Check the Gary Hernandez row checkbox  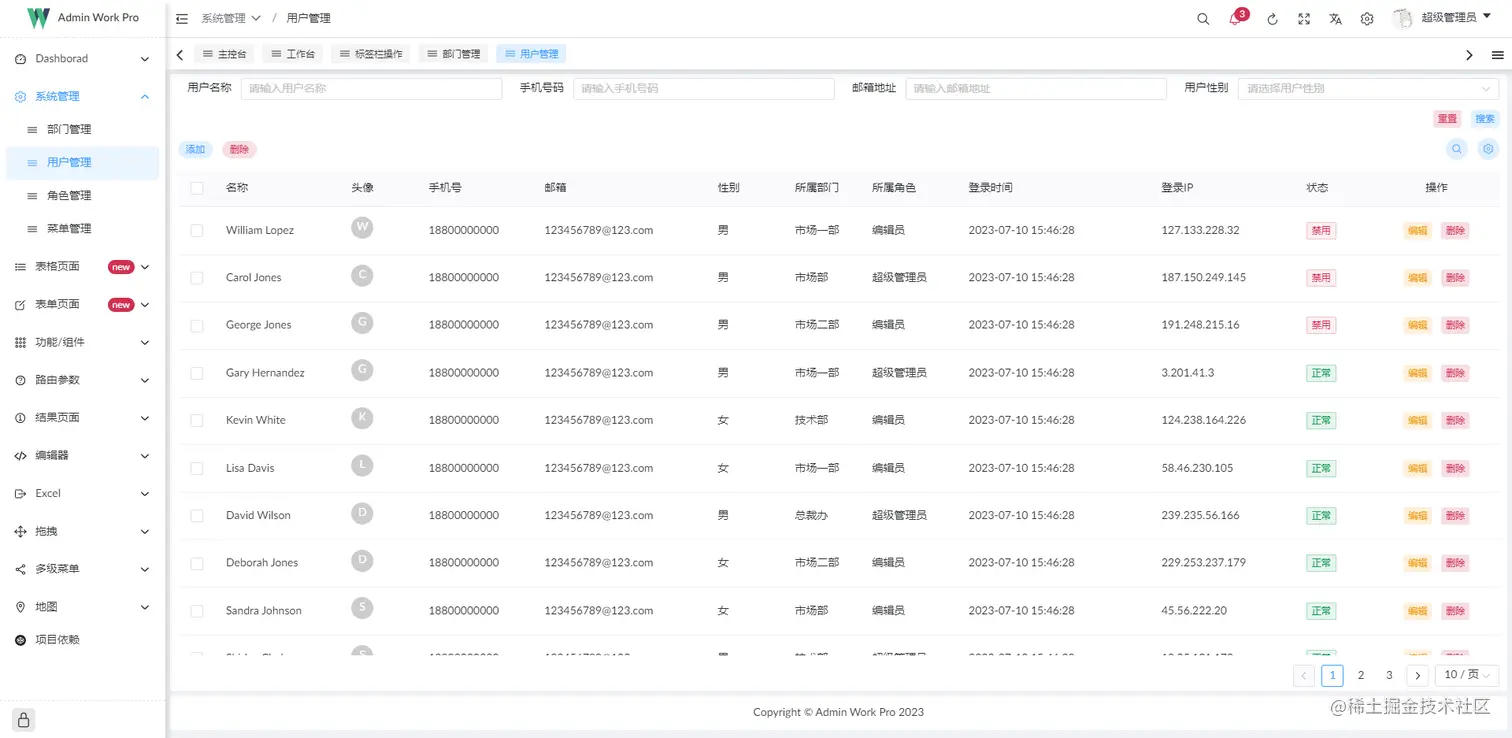point(197,373)
